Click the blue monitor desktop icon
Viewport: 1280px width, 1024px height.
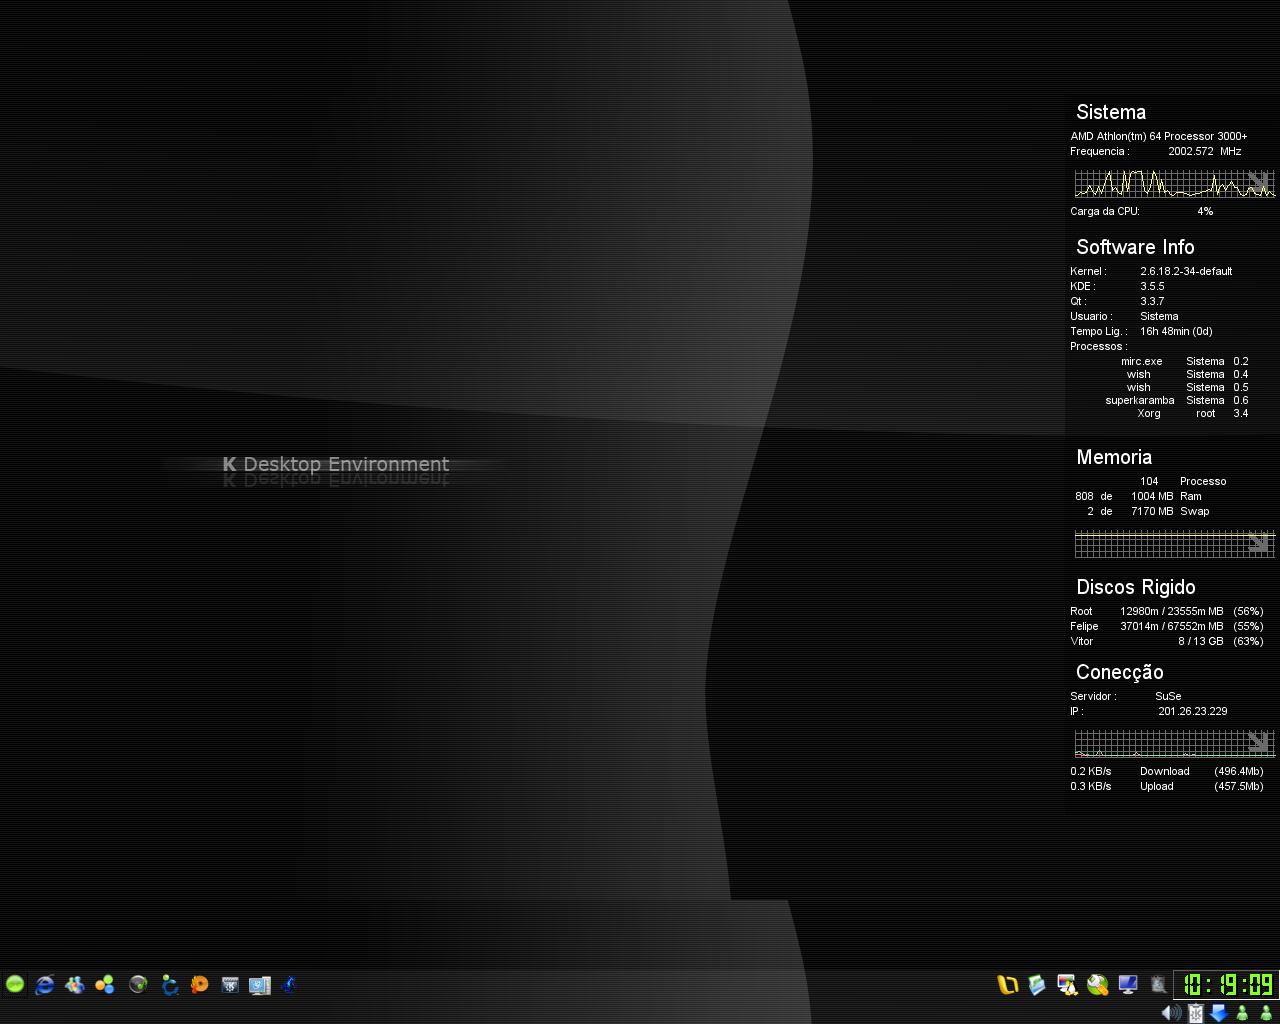pos(1128,985)
